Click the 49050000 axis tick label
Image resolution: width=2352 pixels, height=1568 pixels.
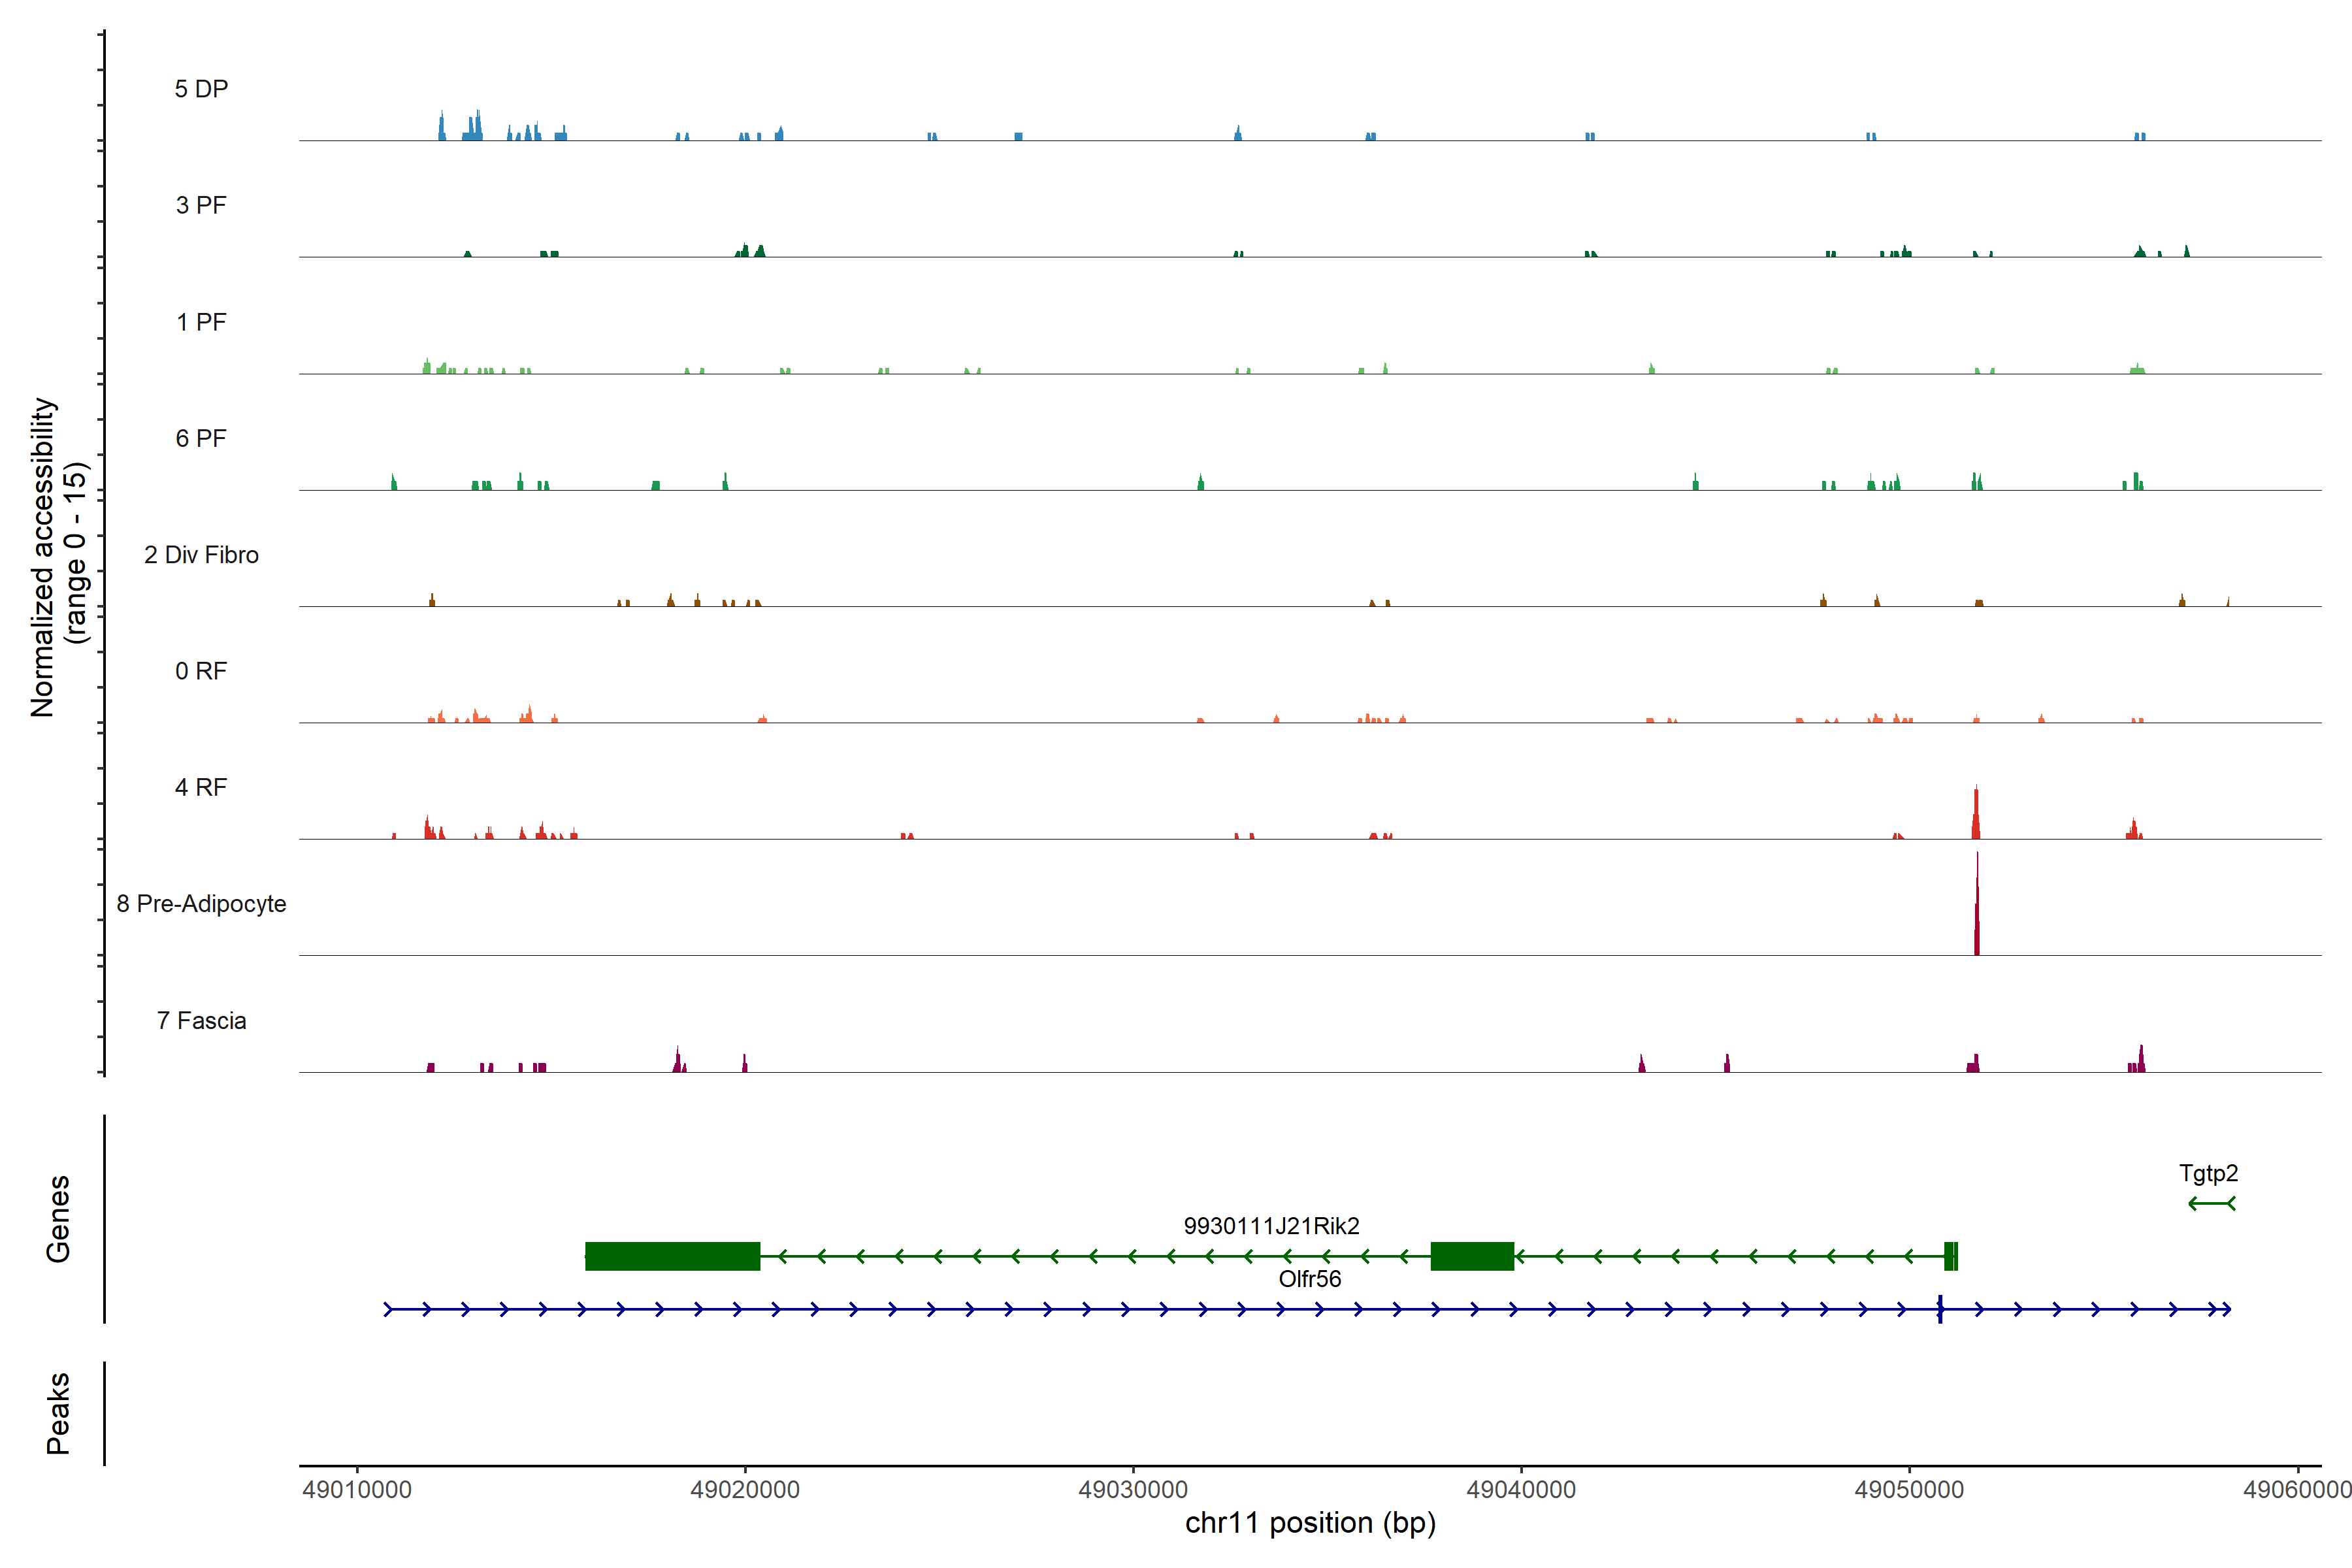[1909, 1489]
